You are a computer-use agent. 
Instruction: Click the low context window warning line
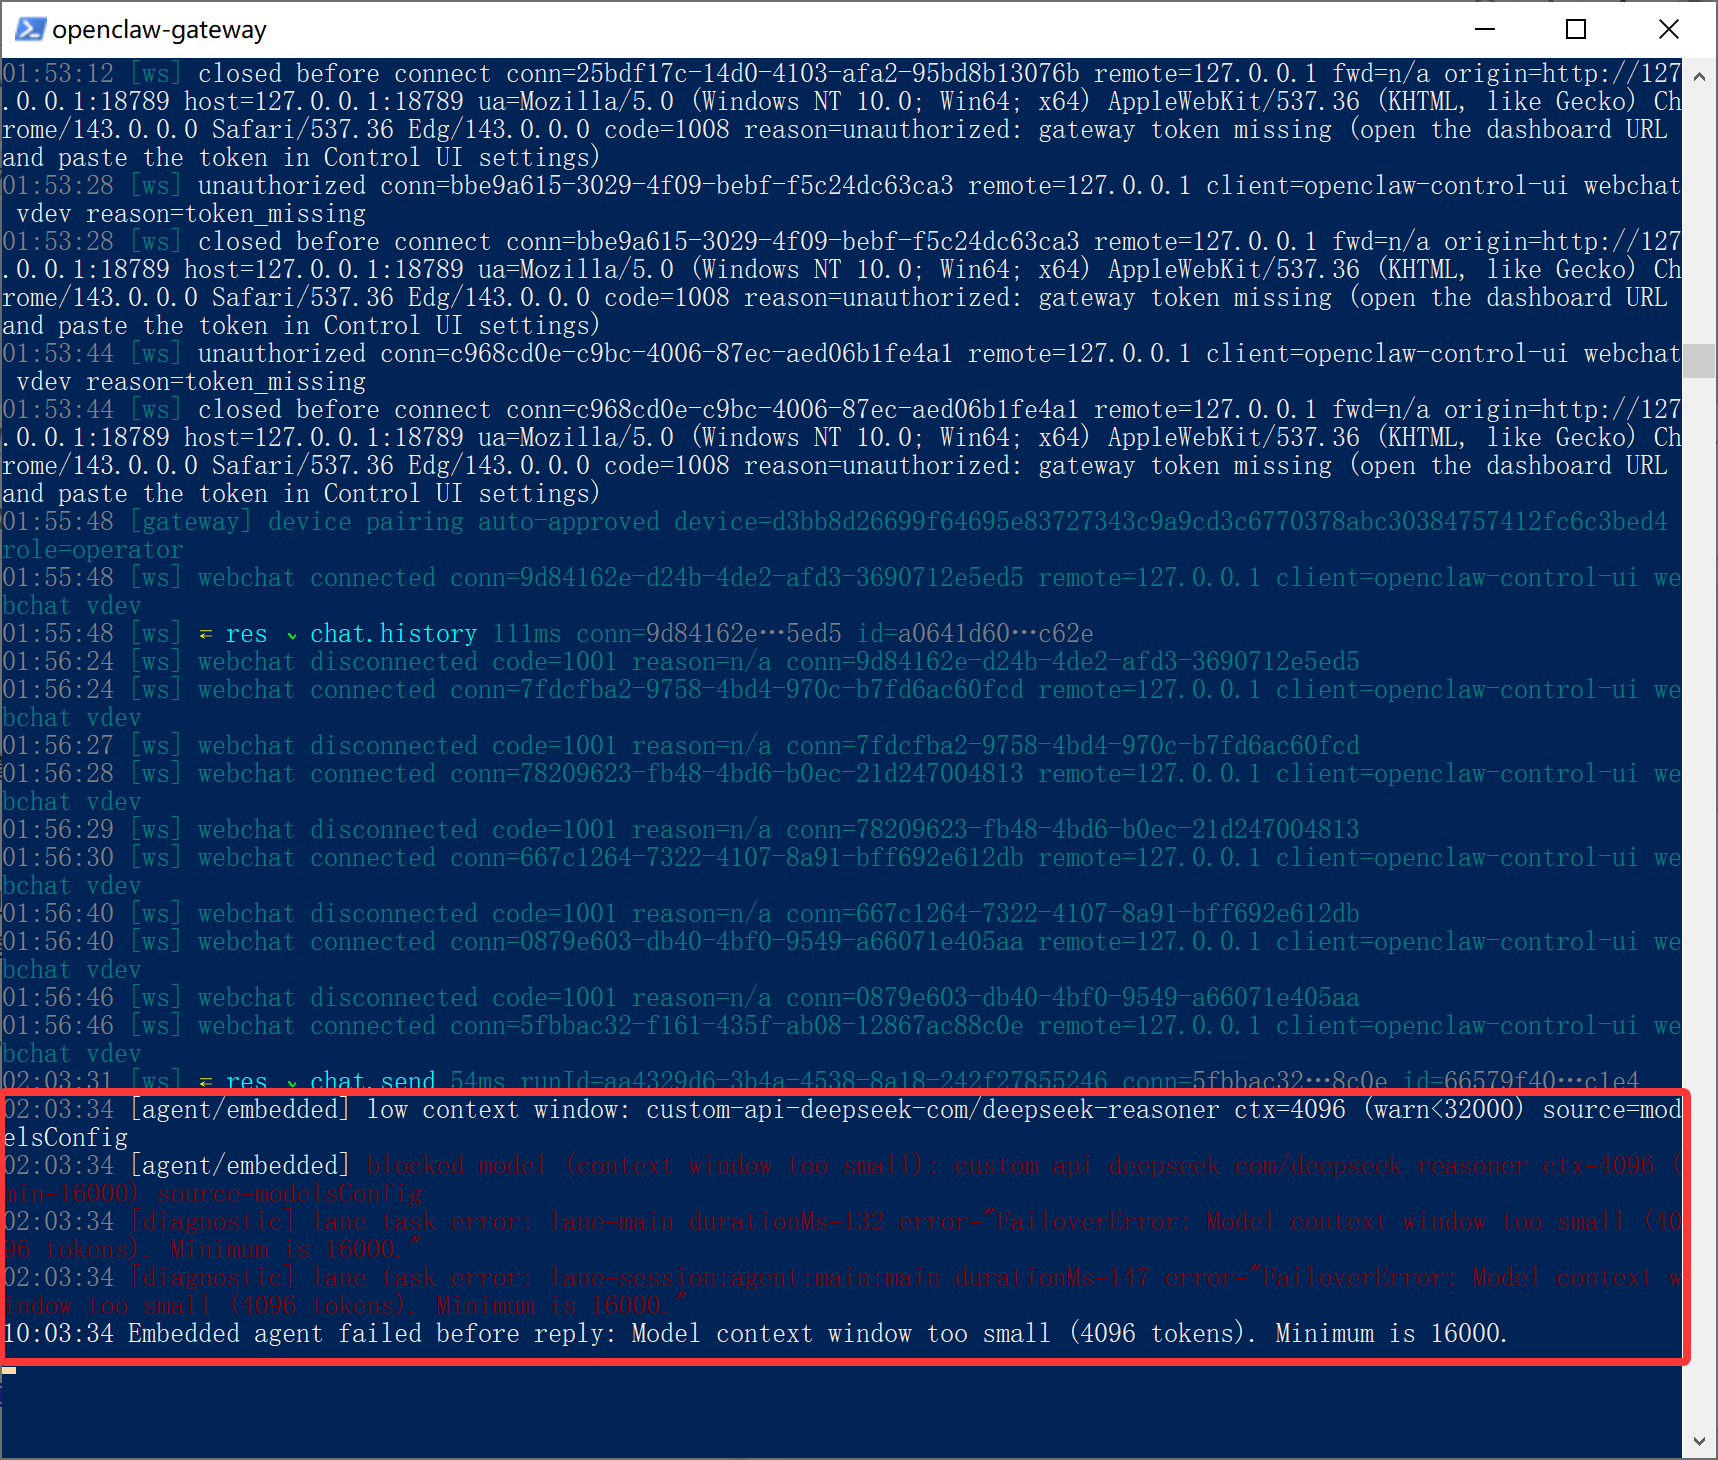841,1123
